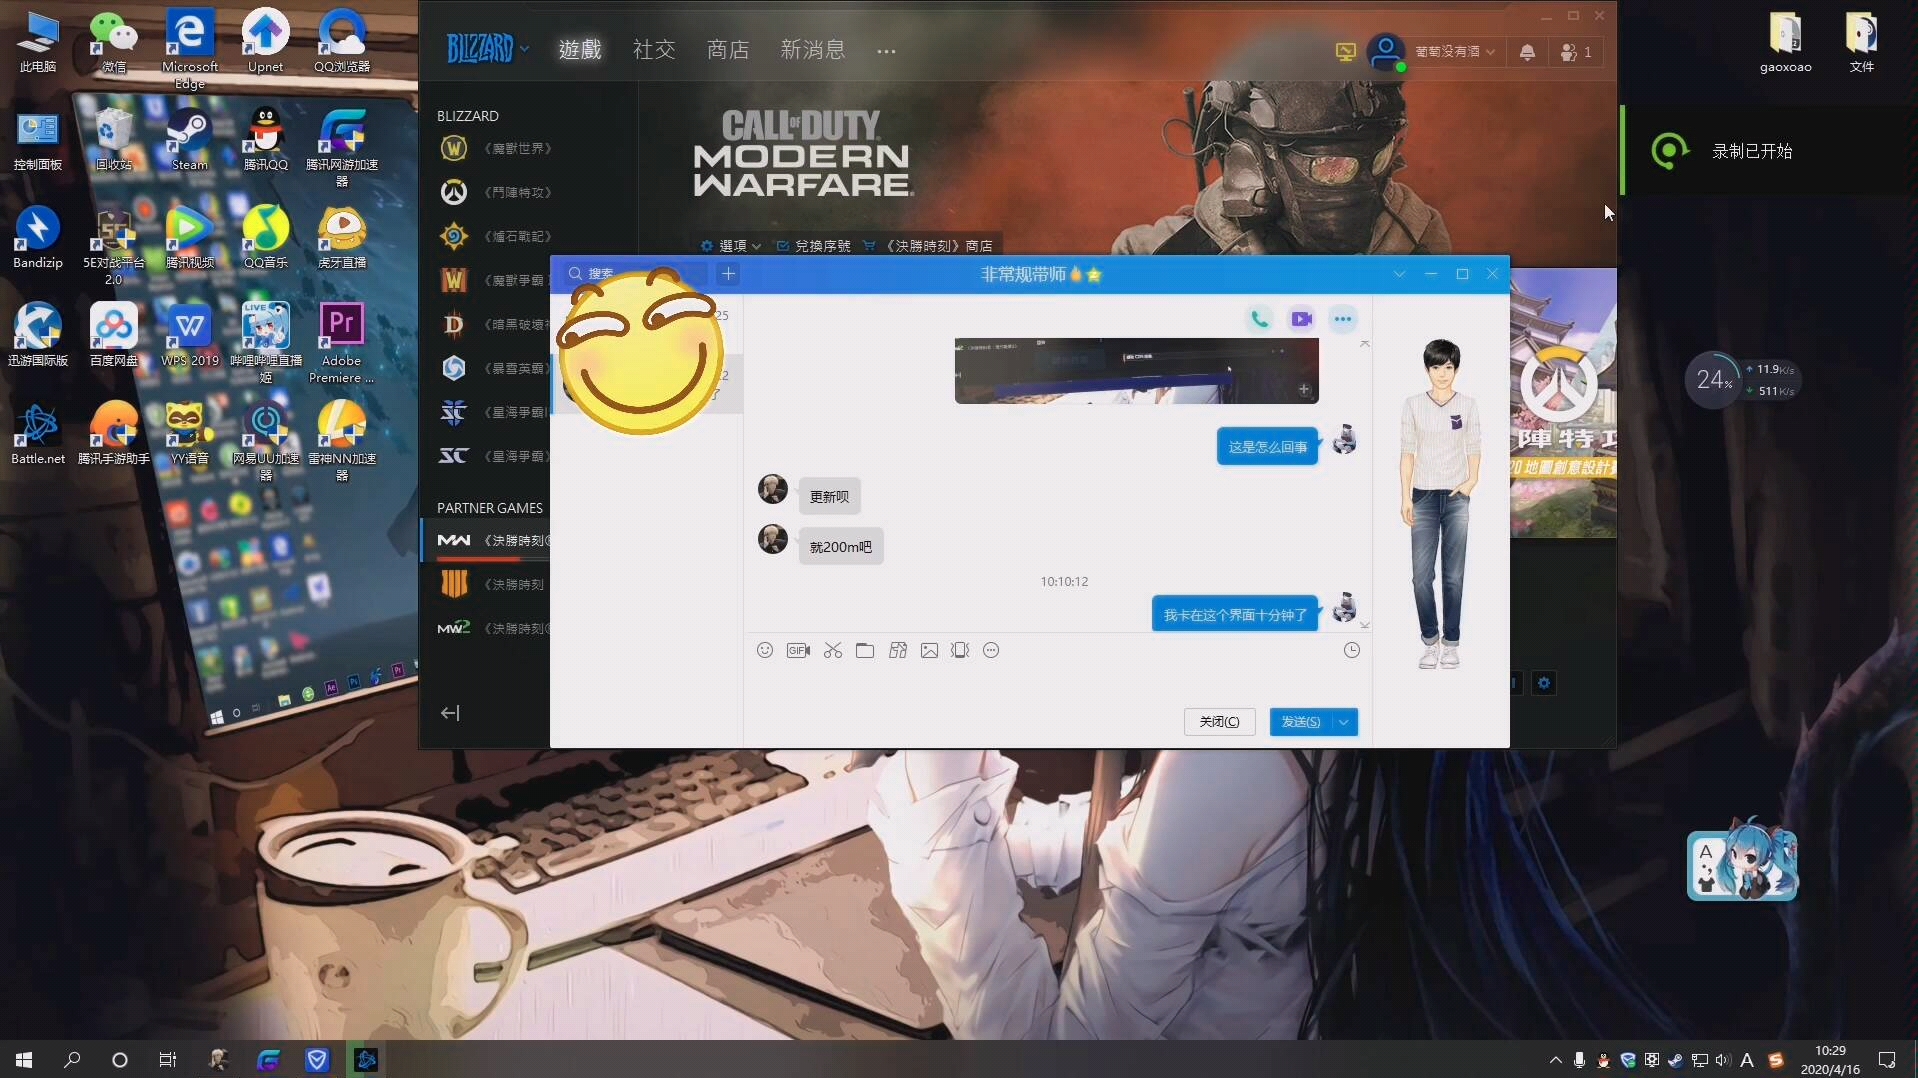This screenshot has width=1918, height=1078.
Task: Open taskbar Battle.net app icon
Action: tap(366, 1060)
